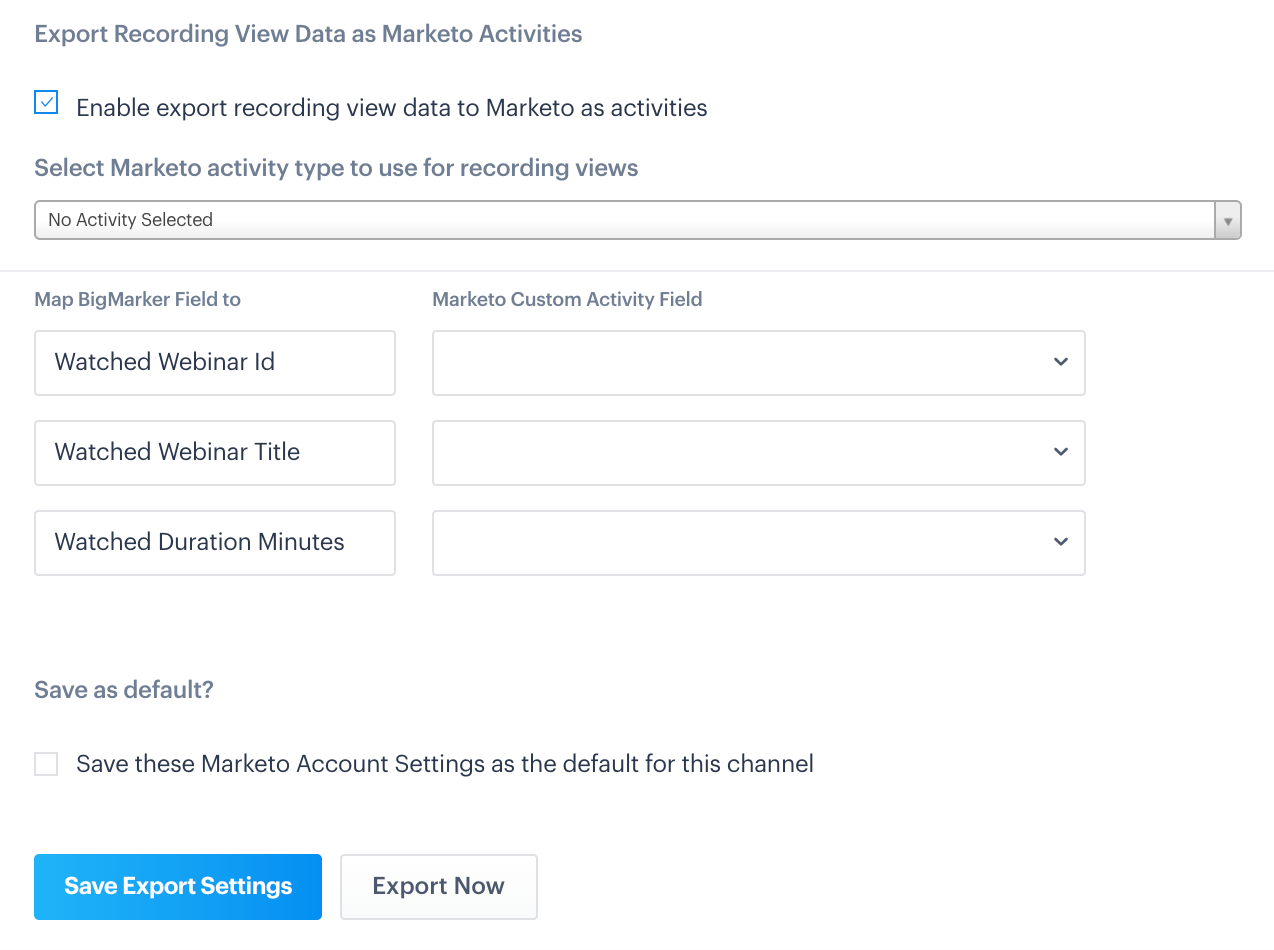Click Marketo Custom Activity Field column label
This screenshot has height=950, width=1274.
pos(567,299)
